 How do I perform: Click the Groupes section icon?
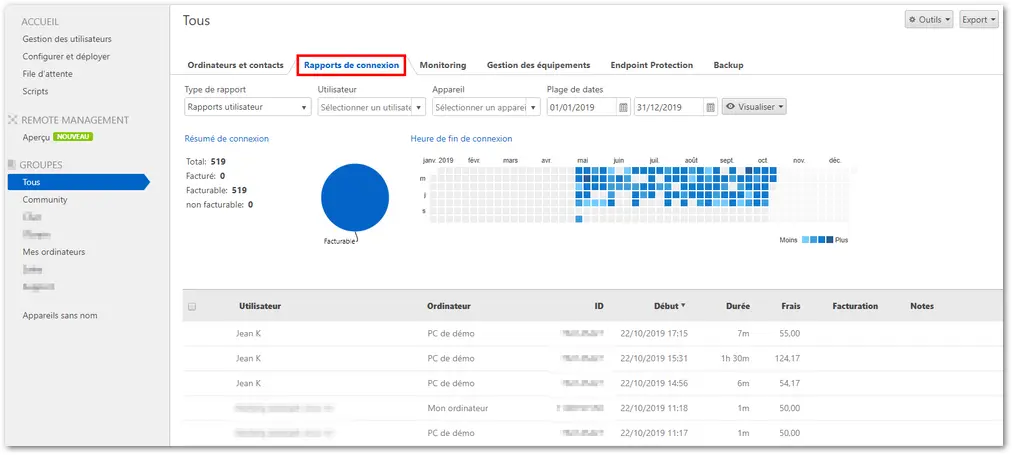[13, 165]
